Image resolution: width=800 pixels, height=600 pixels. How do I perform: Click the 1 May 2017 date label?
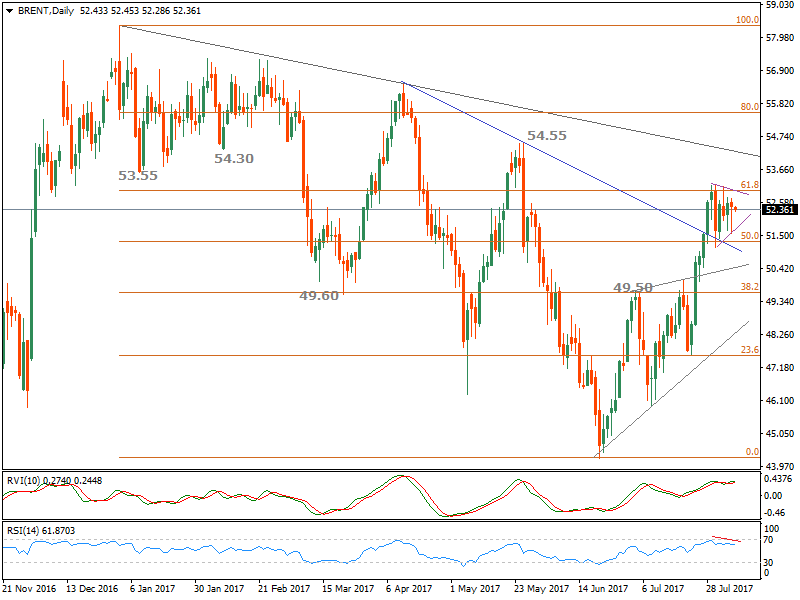pyautogui.click(x=475, y=588)
